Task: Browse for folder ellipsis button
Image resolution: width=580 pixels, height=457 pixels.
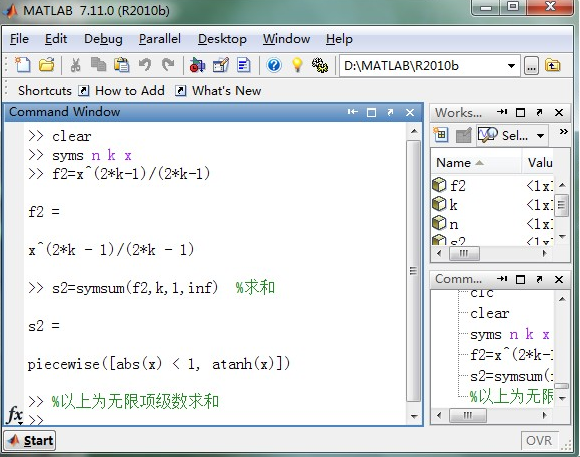Action: 531,66
